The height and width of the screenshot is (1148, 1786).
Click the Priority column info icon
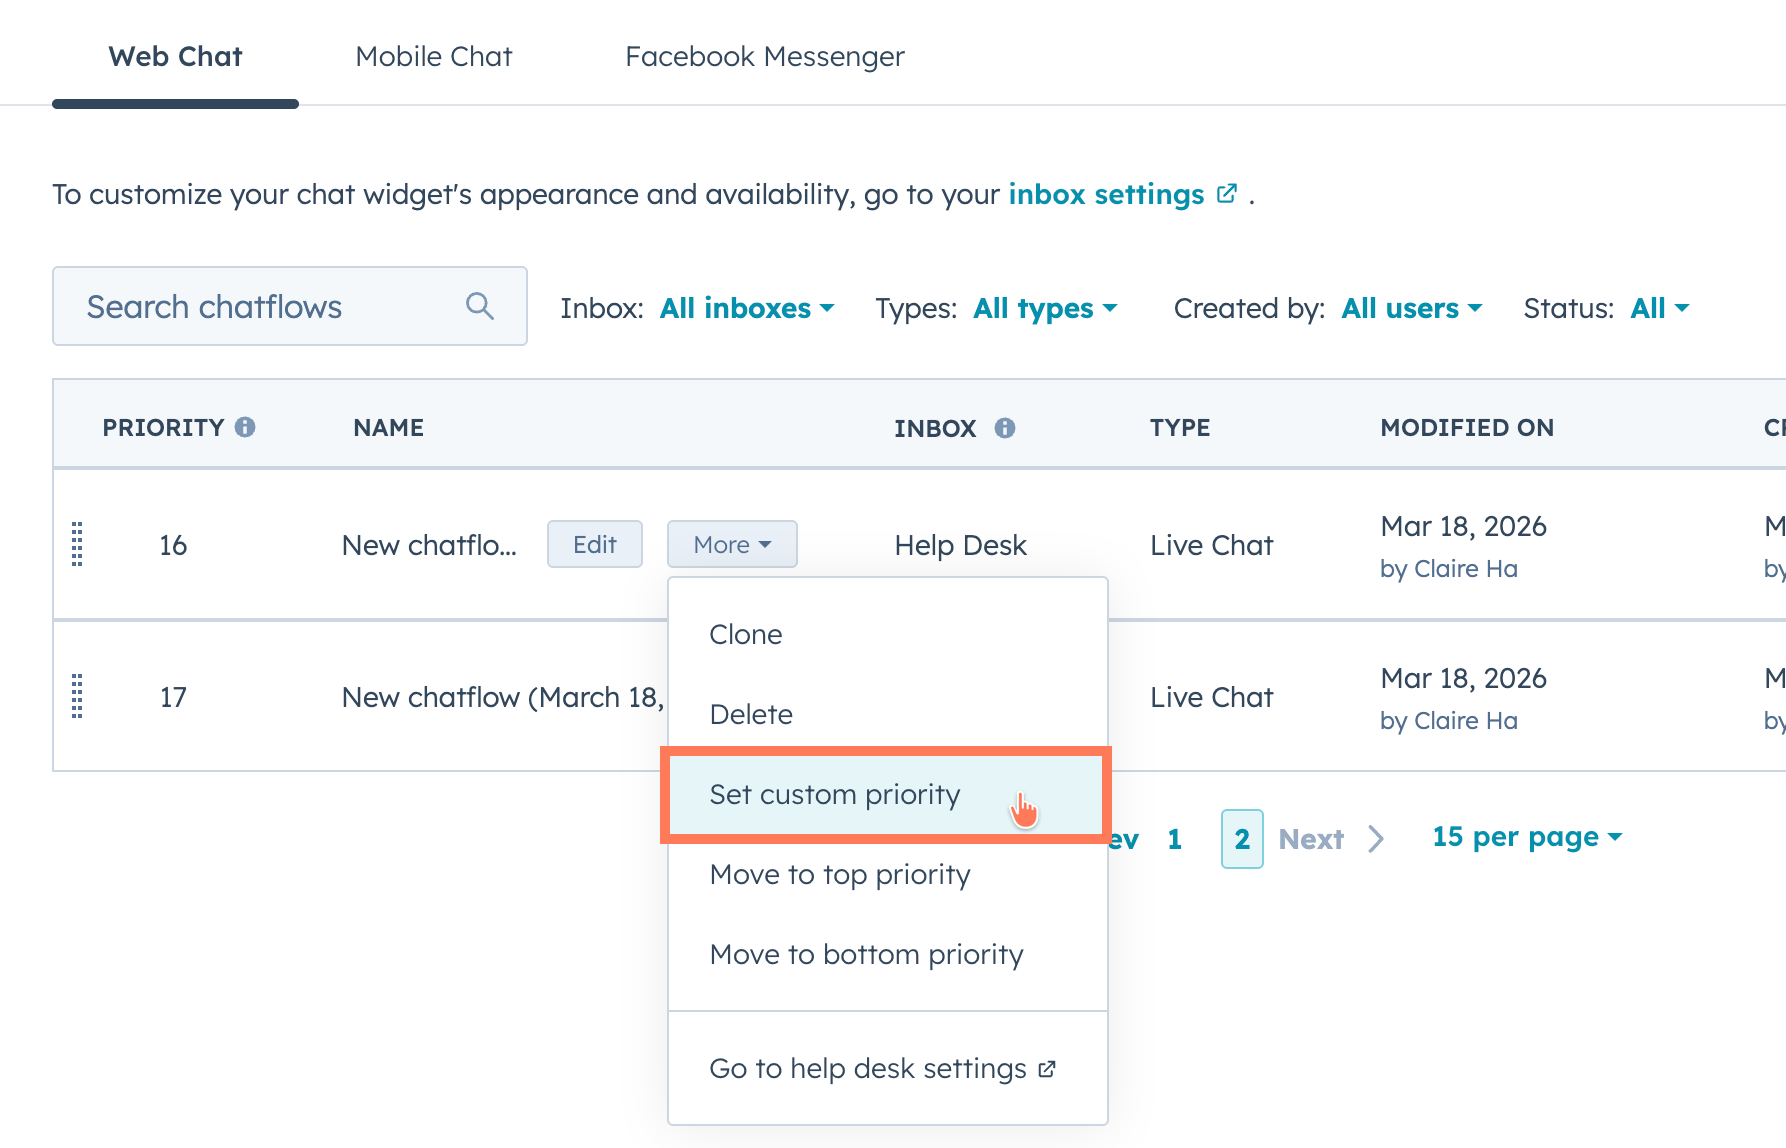point(245,427)
